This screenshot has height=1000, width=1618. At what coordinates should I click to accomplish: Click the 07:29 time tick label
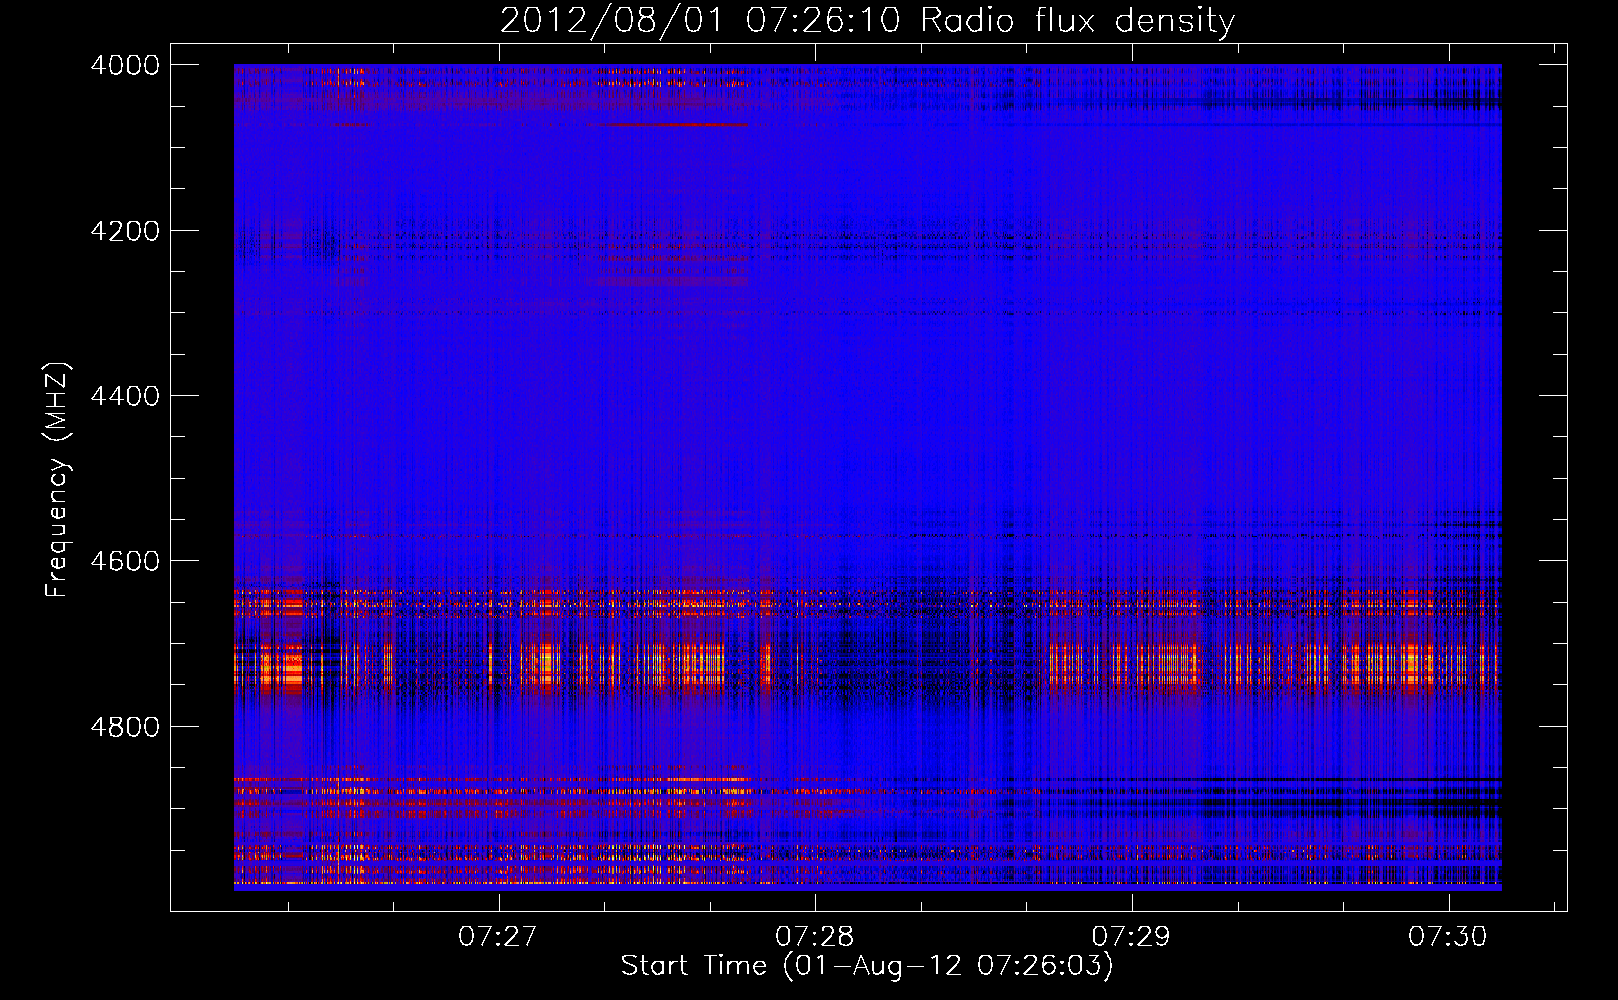click(1131, 936)
